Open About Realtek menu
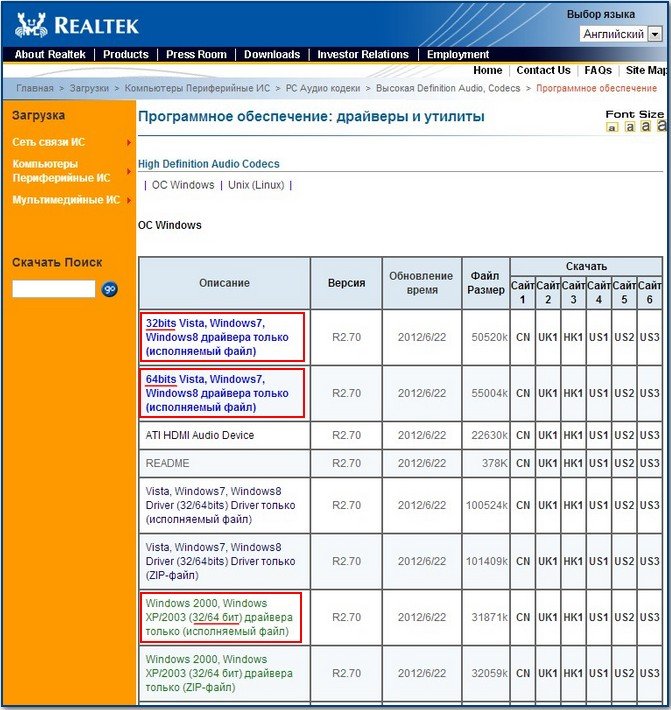The image size is (671, 710). click(x=50, y=54)
